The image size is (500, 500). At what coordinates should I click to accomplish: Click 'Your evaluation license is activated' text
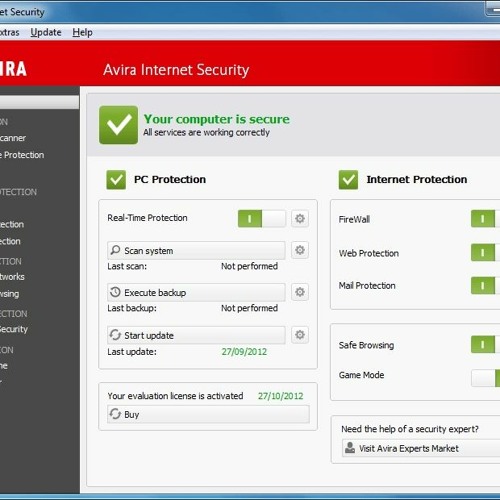pos(175,396)
